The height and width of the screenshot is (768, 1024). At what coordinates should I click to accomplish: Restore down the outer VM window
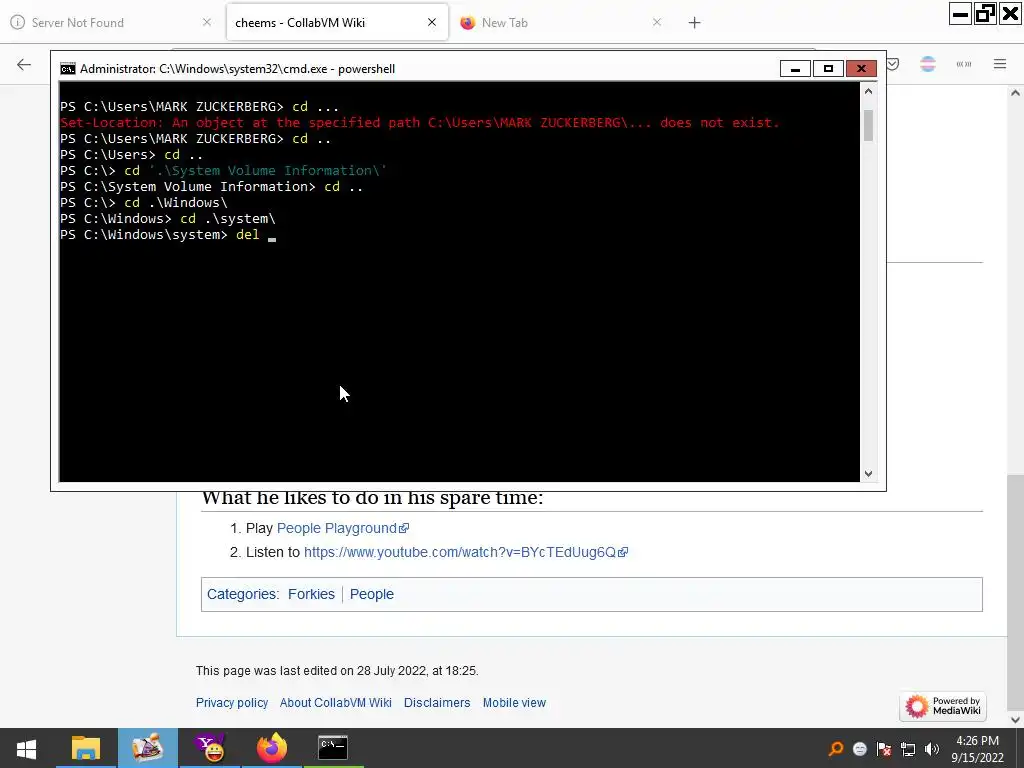point(985,14)
